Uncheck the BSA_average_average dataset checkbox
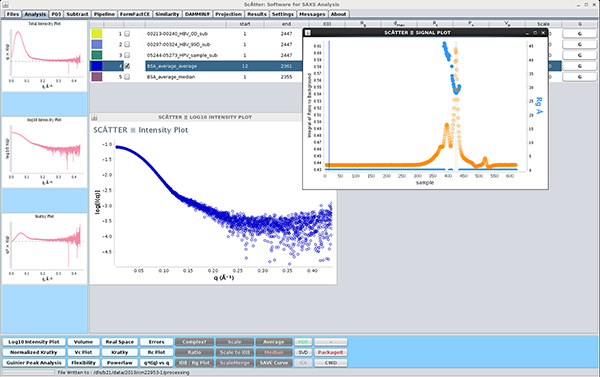The width and height of the screenshot is (600, 377). point(127,66)
